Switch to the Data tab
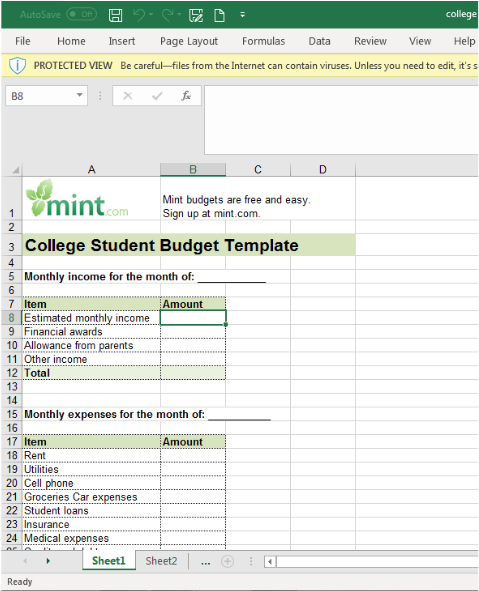Image resolution: width=479 pixels, height=591 pixels. click(x=320, y=41)
